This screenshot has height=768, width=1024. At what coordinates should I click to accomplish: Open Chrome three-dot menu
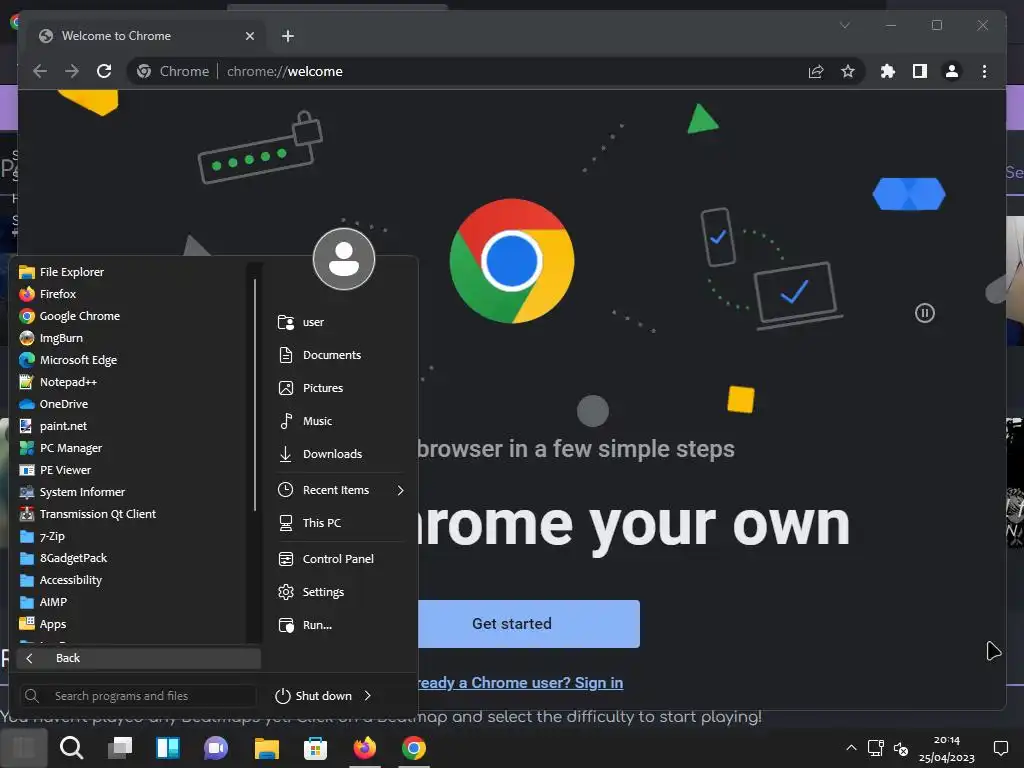pyautogui.click(x=984, y=71)
